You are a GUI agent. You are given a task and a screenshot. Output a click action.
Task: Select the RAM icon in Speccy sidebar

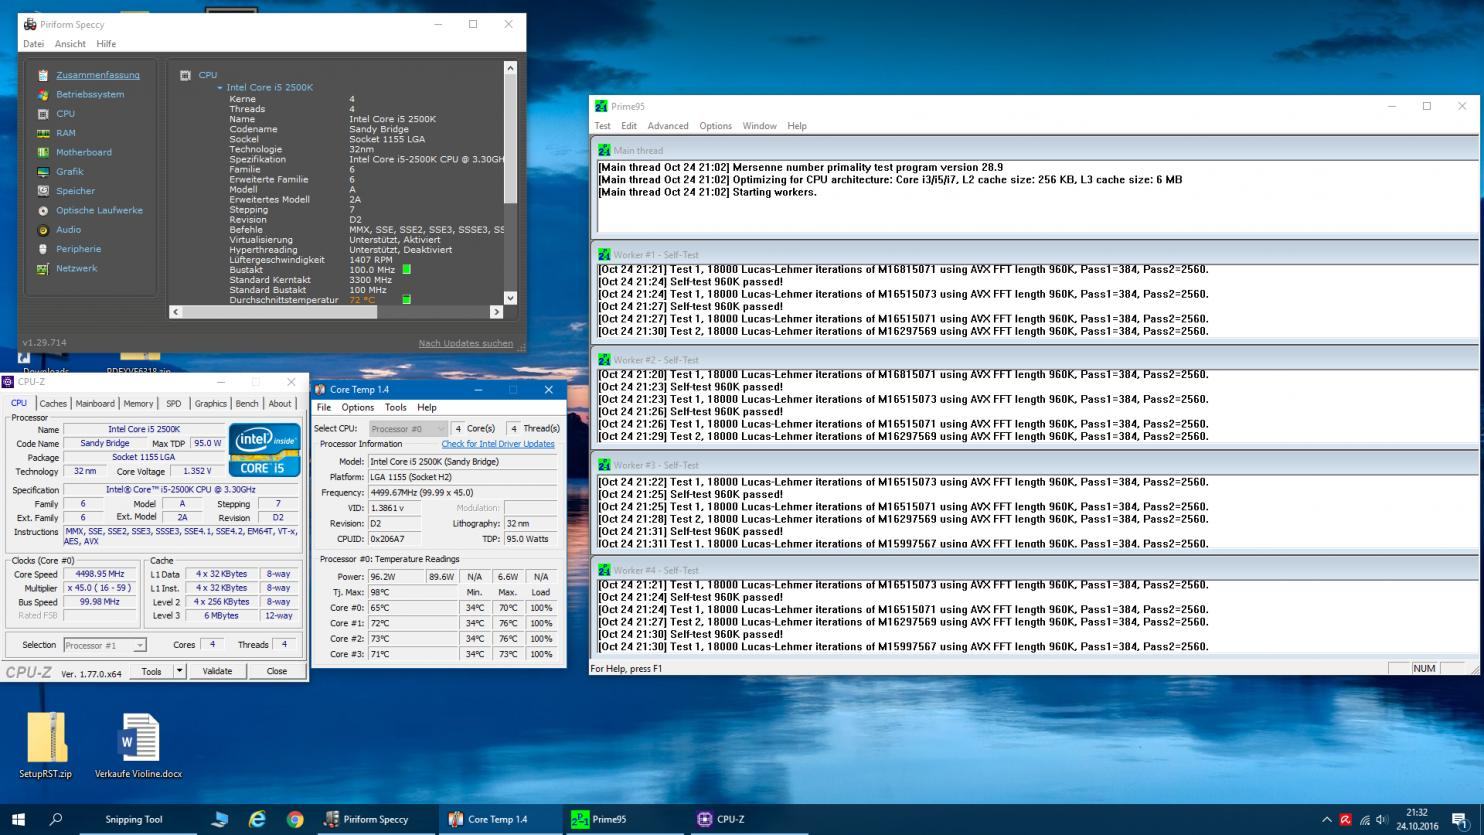pos(43,133)
